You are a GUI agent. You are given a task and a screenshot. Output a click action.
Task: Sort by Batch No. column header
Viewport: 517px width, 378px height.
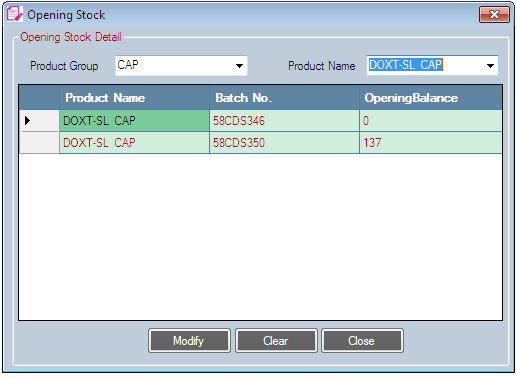pos(284,98)
